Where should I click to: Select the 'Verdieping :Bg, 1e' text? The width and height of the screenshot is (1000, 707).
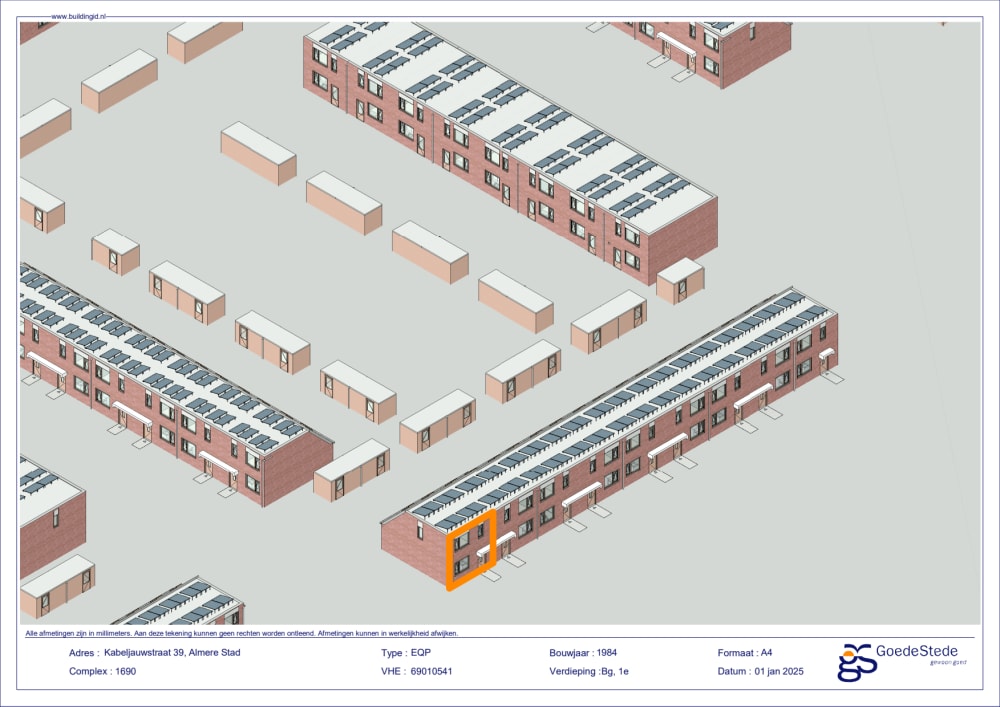pyautogui.click(x=589, y=671)
